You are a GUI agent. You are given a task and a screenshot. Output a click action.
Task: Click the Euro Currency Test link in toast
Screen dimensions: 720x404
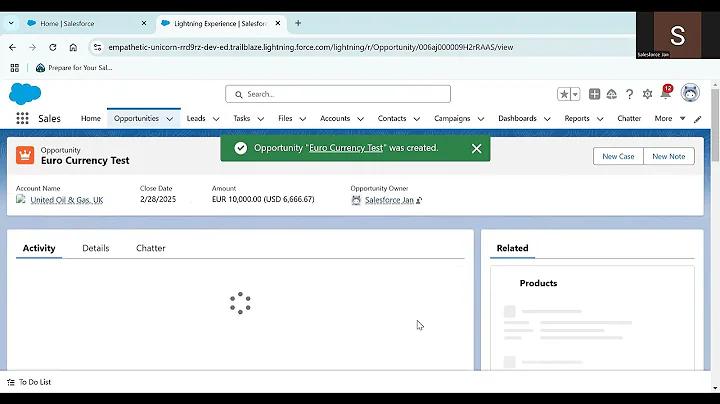346,148
